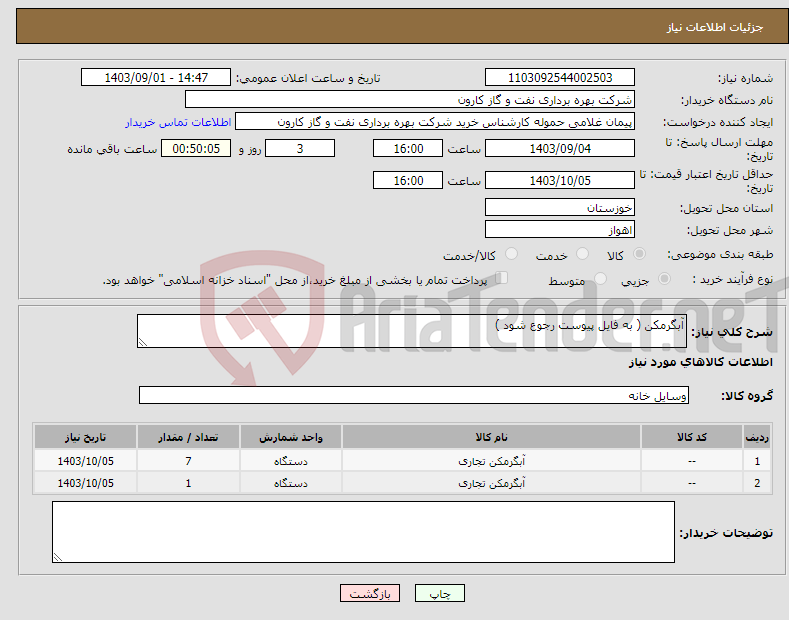Click آبگرمکن تجاری in row 2

(x=491, y=483)
